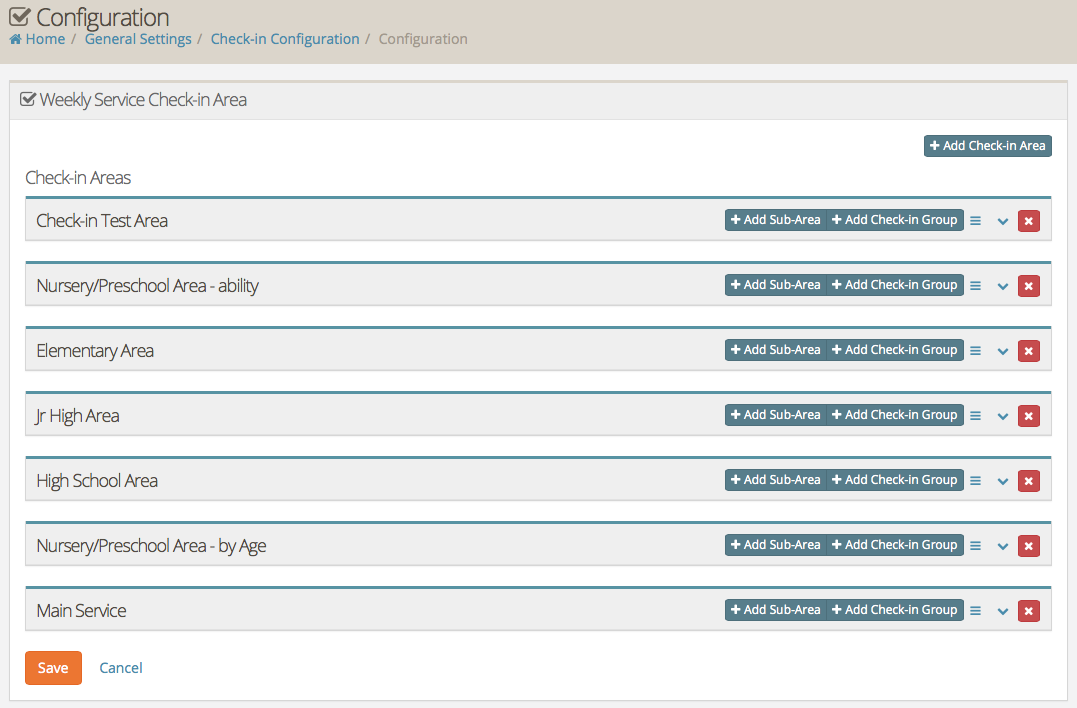Remove High School Area via red X icon
1077x708 pixels.
1028,480
